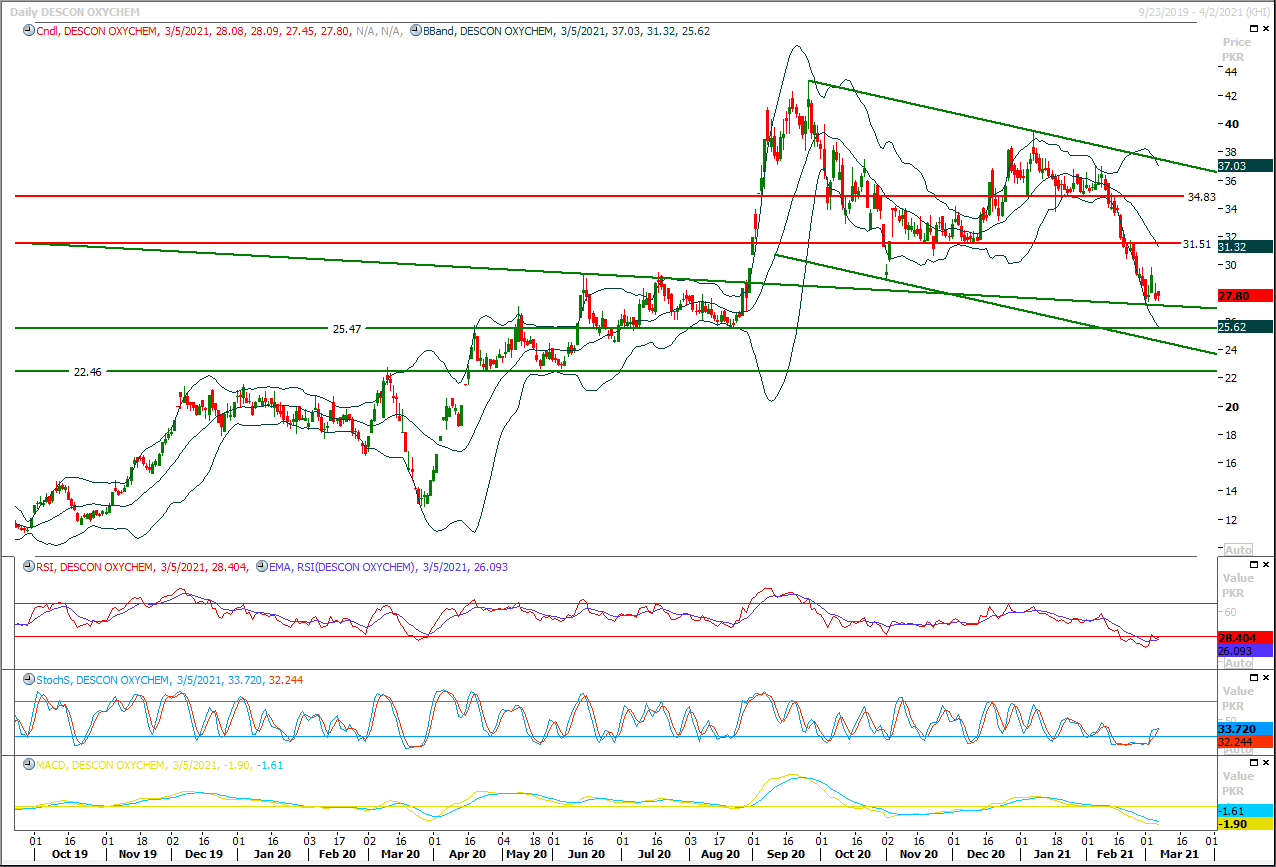Click the blue 33.720 stochastic value tag
The width and height of the screenshot is (1276, 867).
pos(1245,729)
